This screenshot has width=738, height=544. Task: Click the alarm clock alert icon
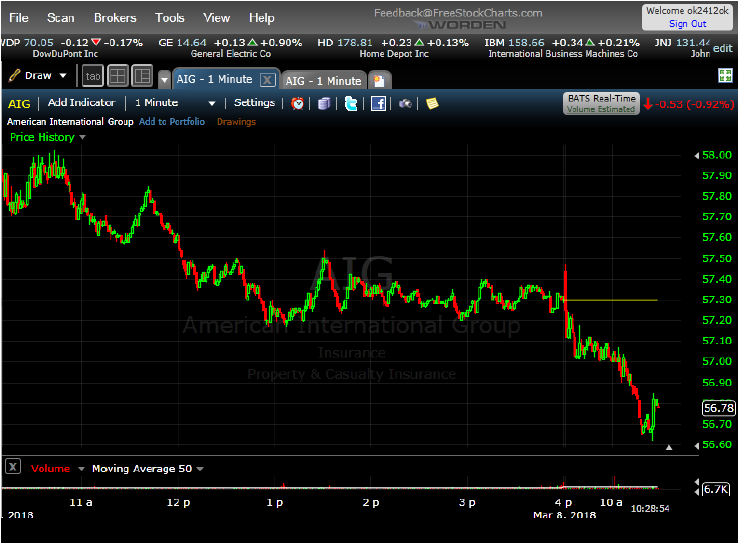(297, 104)
